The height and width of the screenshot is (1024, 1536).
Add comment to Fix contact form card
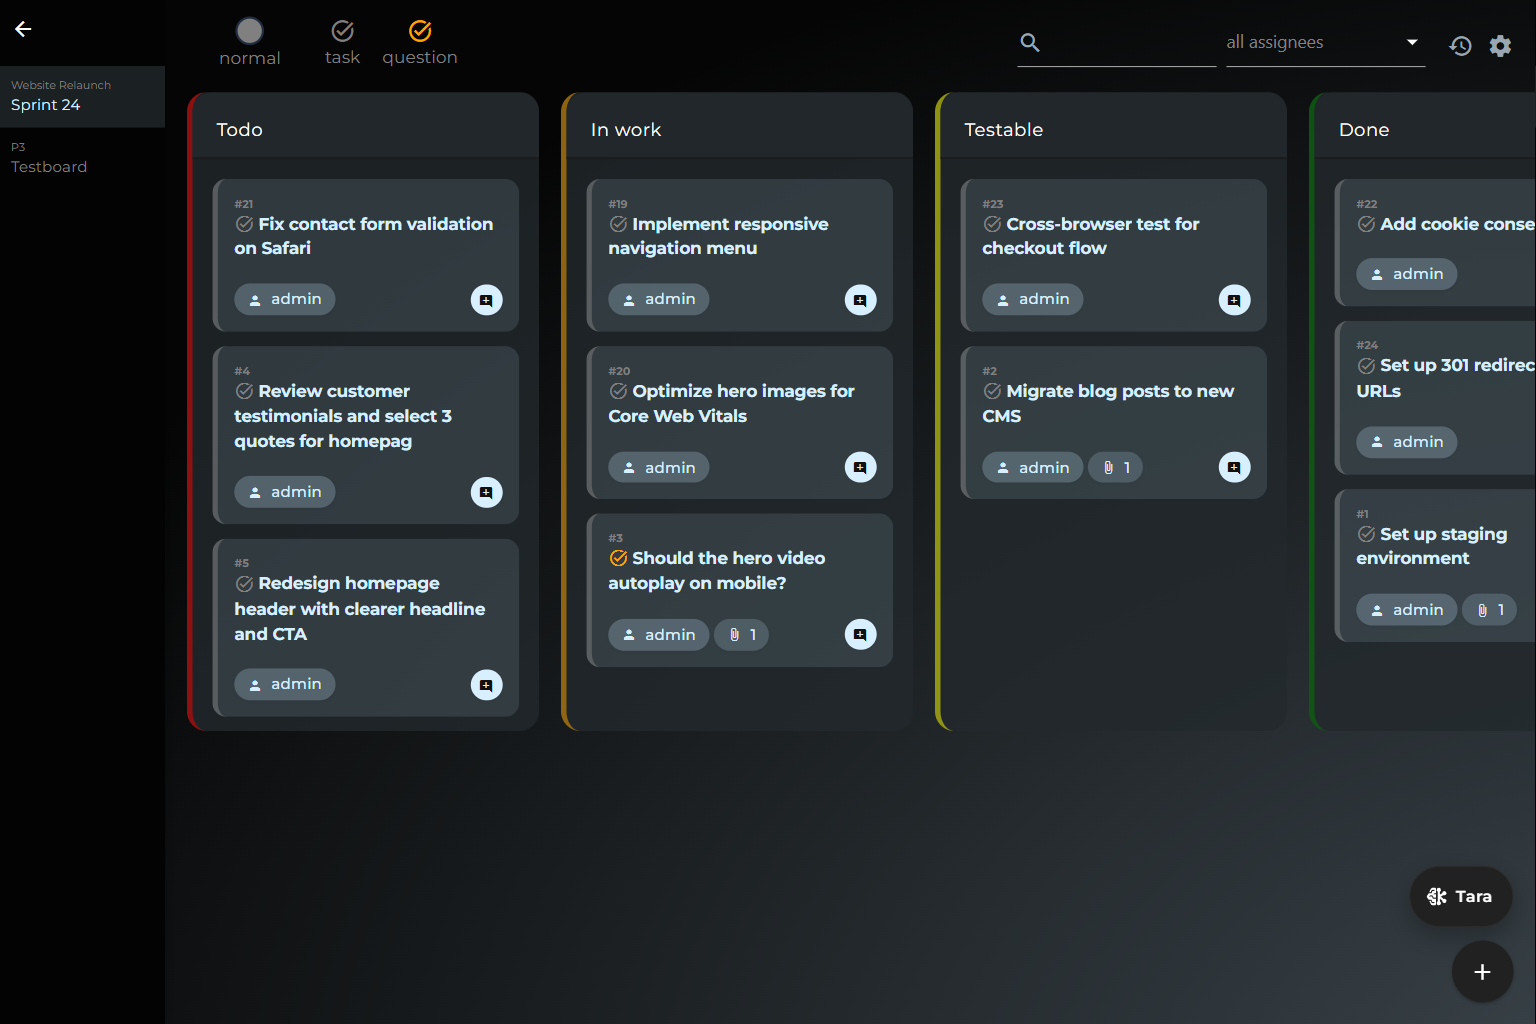point(487,300)
